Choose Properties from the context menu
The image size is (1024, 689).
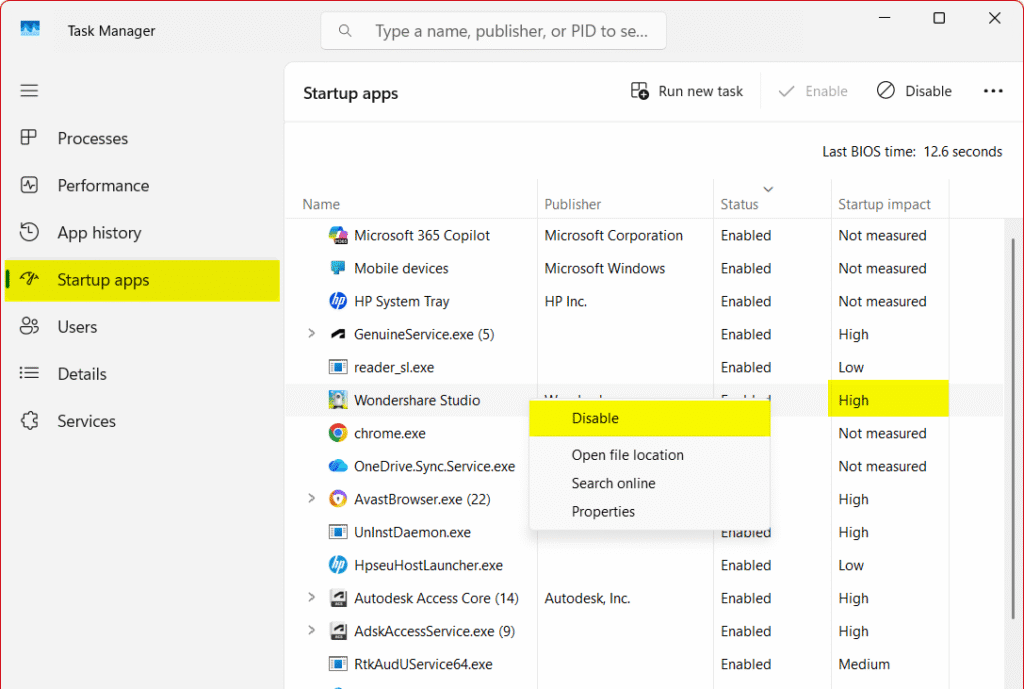coord(650,511)
